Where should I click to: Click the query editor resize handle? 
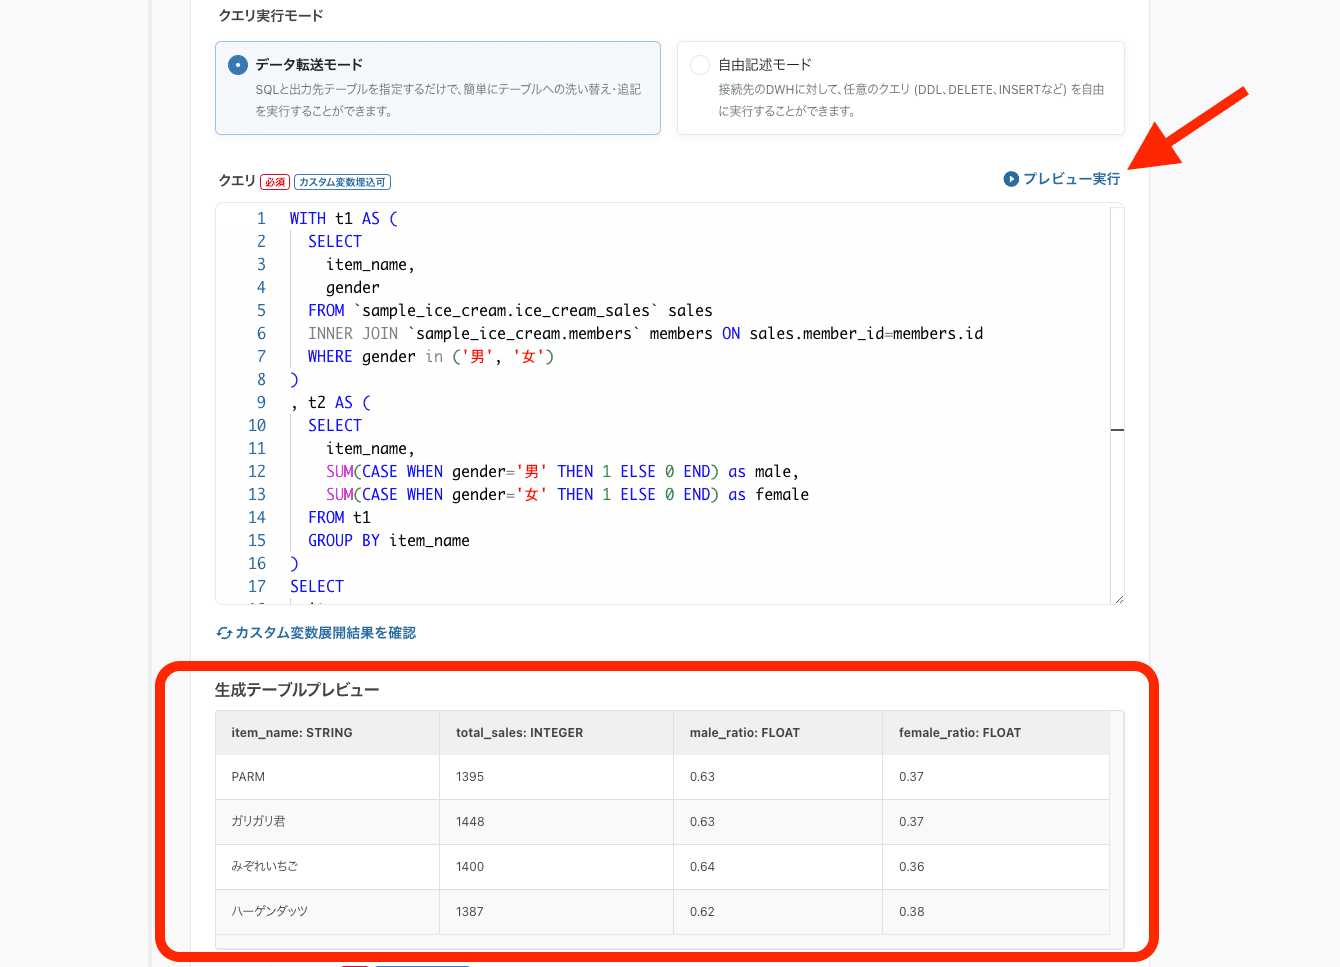tap(1118, 598)
